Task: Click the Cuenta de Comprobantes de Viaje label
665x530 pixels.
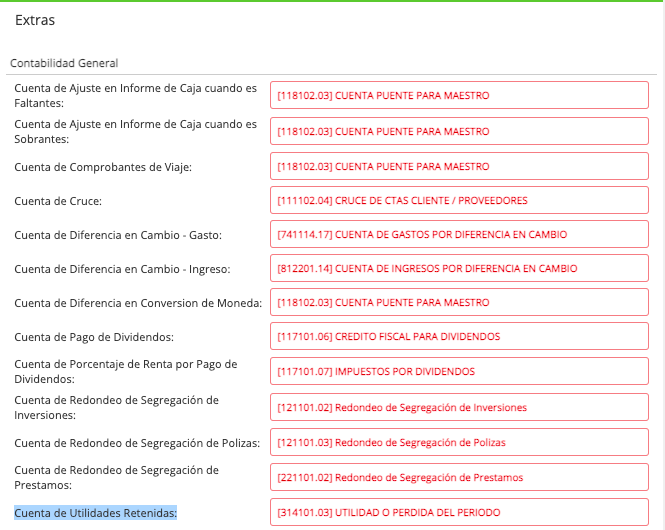Action: point(103,167)
